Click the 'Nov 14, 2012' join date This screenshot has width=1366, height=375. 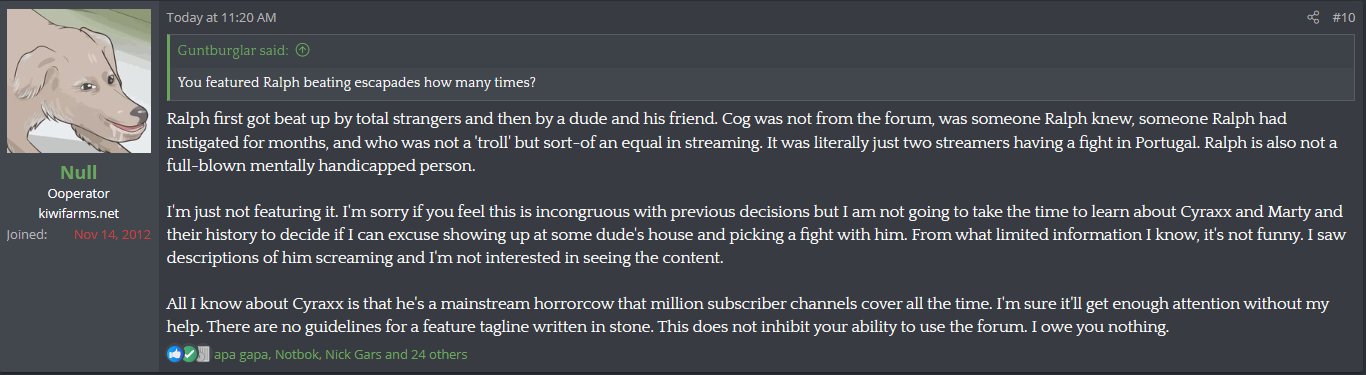click(113, 234)
